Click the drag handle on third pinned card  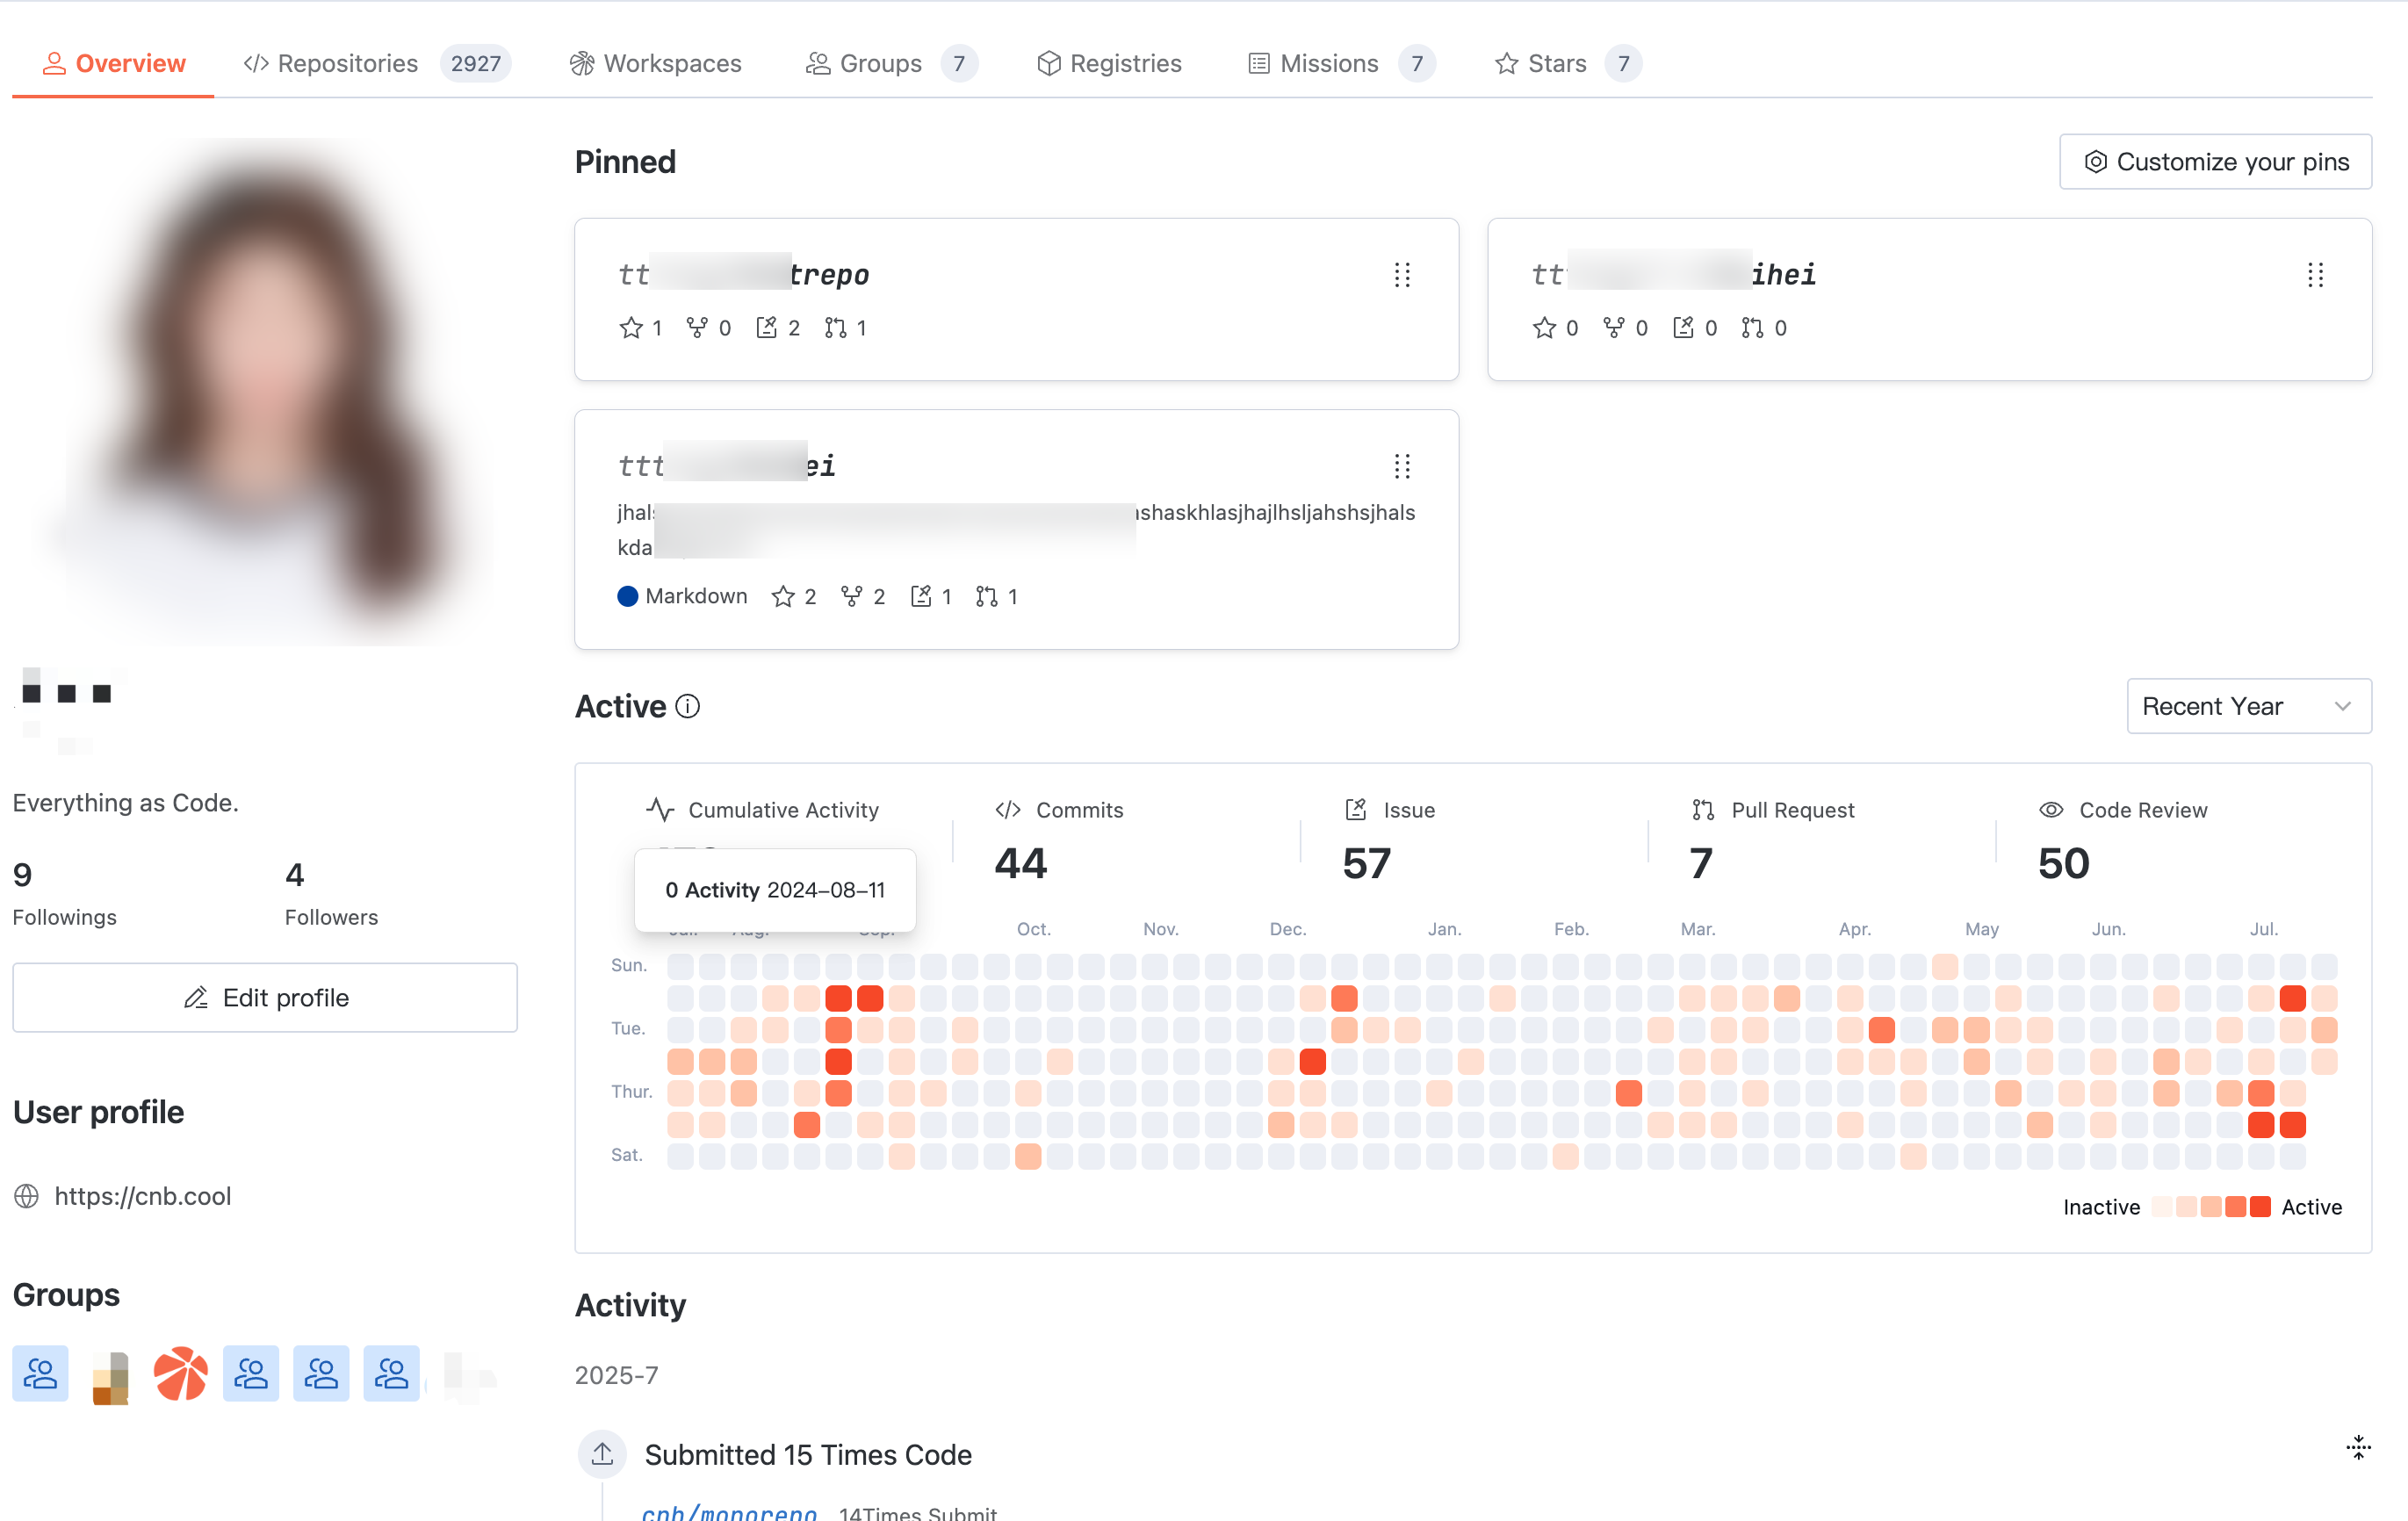point(1402,466)
